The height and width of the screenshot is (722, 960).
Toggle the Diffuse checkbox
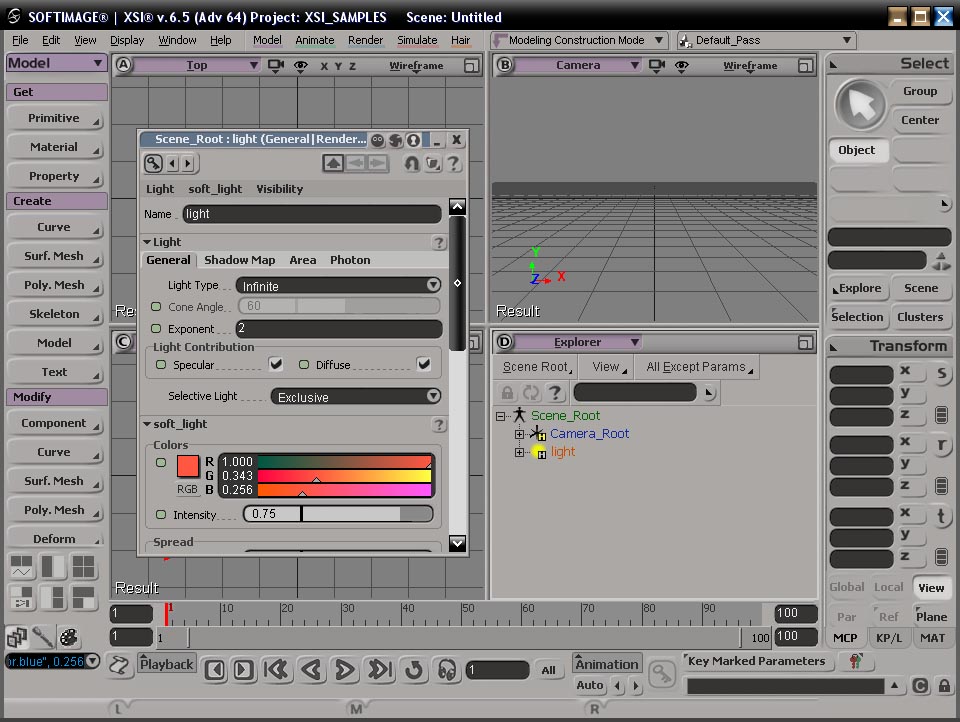click(x=424, y=364)
